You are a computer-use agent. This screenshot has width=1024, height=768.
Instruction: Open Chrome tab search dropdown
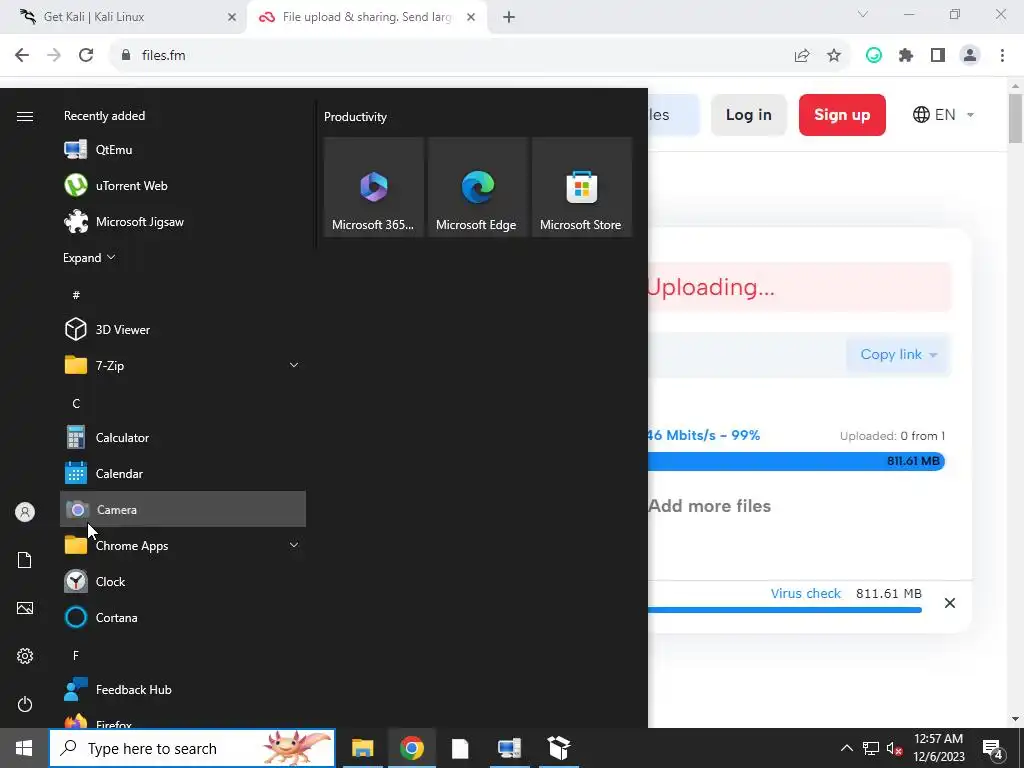pyautogui.click(x=863, y=14)
